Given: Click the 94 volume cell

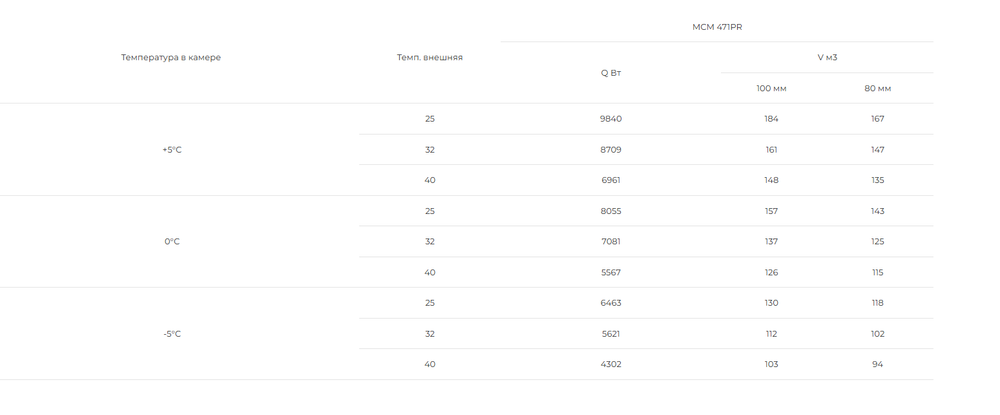Looking at the screenshot, I should click(x=878, y=365).
